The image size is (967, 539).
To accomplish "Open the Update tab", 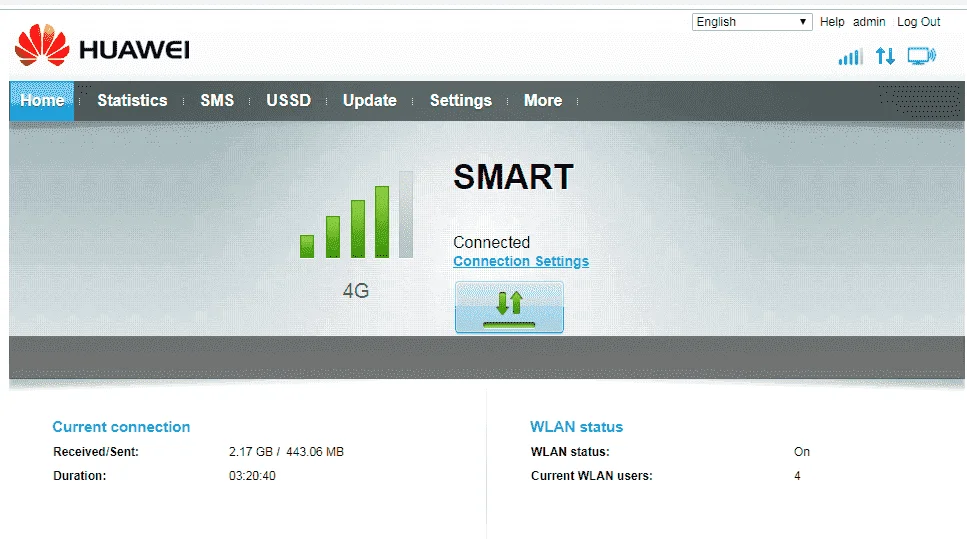I will click(x=369, y=101).
